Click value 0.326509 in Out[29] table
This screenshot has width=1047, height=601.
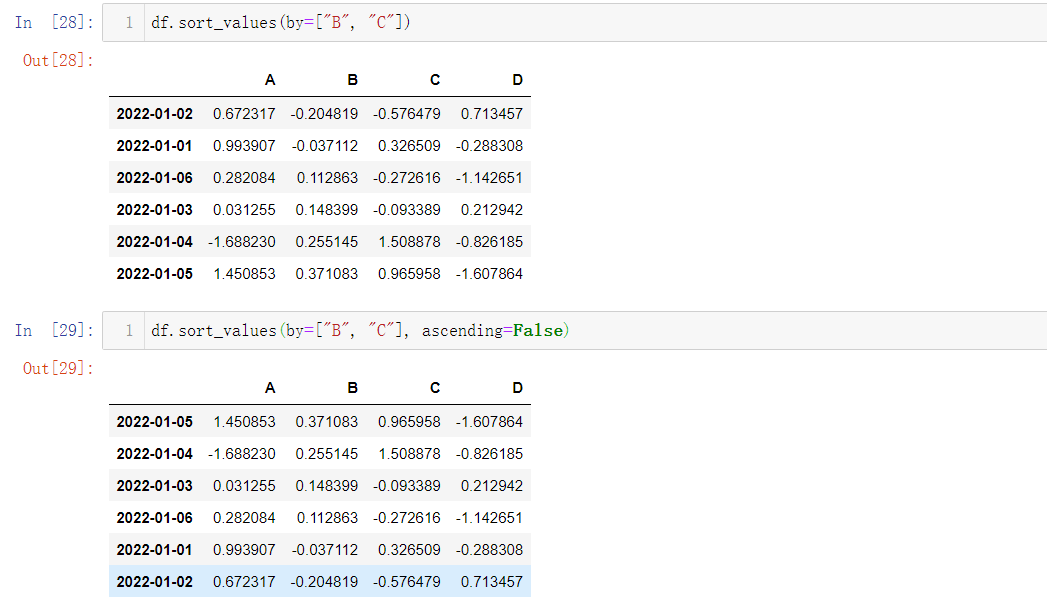point(409,550)
